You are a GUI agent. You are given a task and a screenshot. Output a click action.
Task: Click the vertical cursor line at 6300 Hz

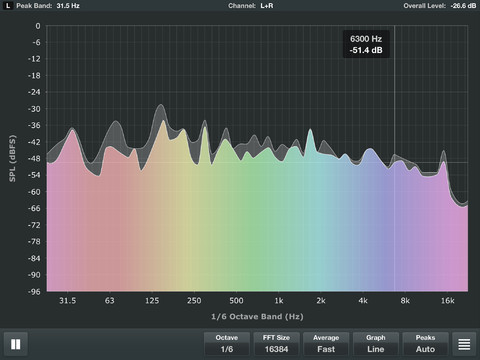395,159
